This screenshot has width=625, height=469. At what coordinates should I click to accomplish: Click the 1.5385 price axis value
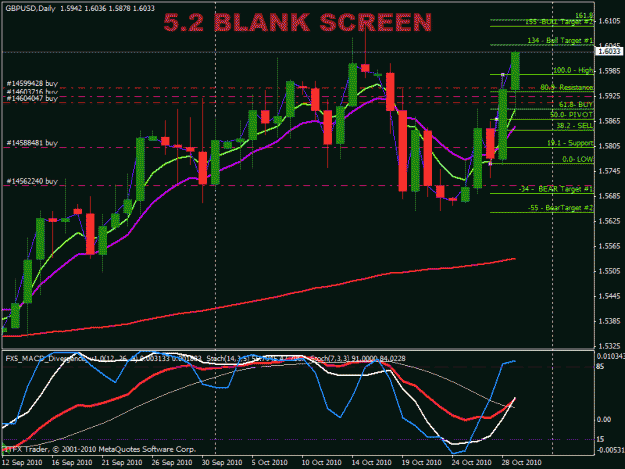(x=609, y=321)
